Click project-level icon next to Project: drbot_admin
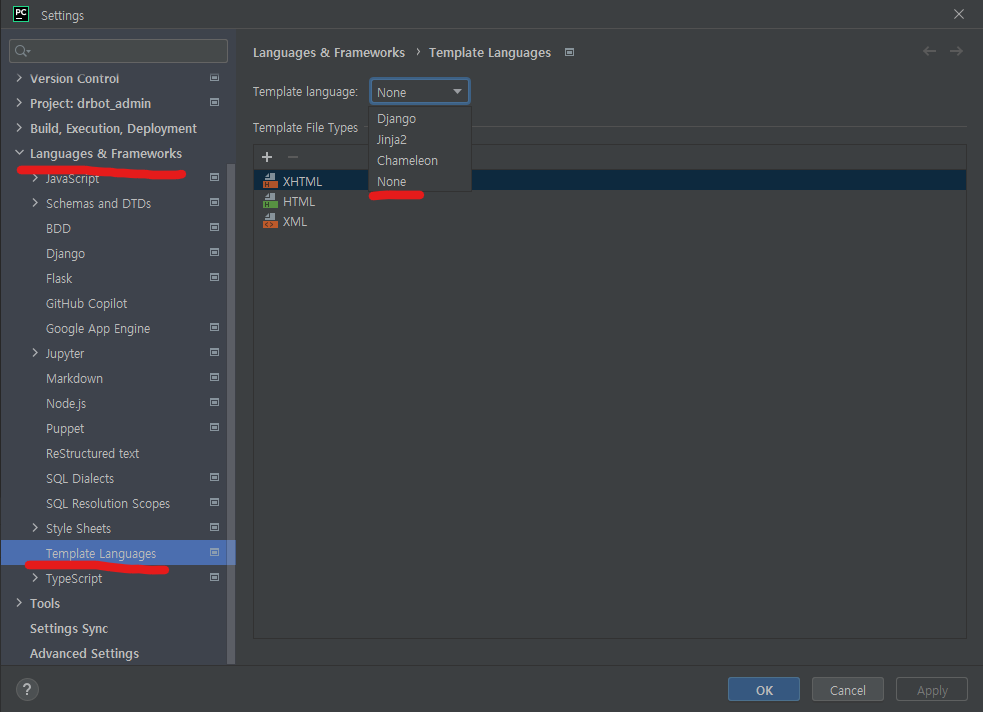The height and width of the screenshot is (712, 983). pyautogui.click(x=214, y=102)
